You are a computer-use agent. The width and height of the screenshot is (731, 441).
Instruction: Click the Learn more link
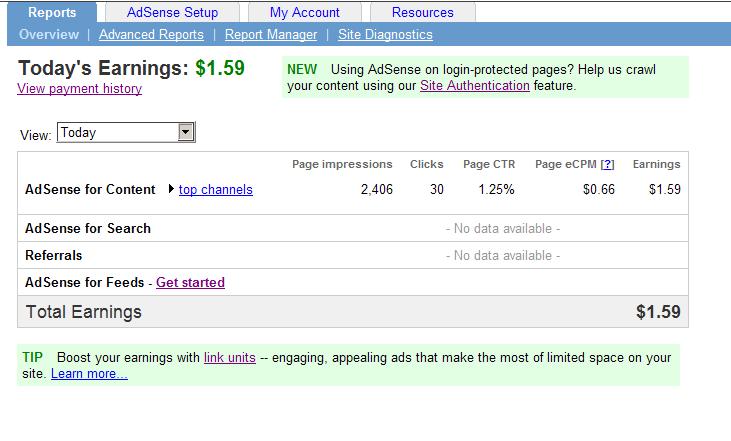point(89,374)
